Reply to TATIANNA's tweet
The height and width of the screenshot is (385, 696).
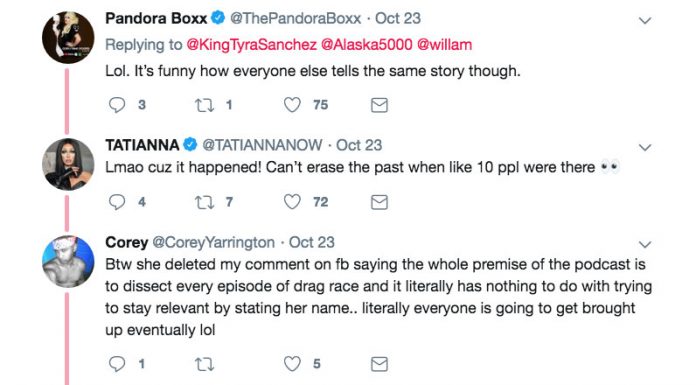pos(117,202)
